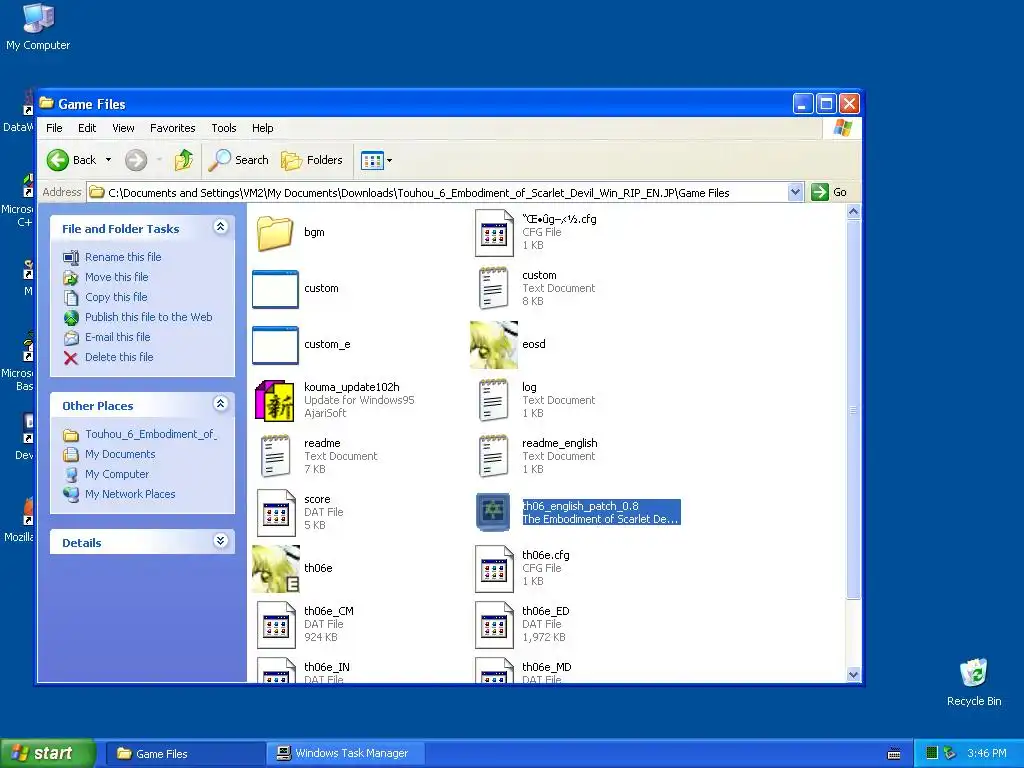The image size is (1024, 768).
Task: Open the Edit menu
Action: pos(87,128)
